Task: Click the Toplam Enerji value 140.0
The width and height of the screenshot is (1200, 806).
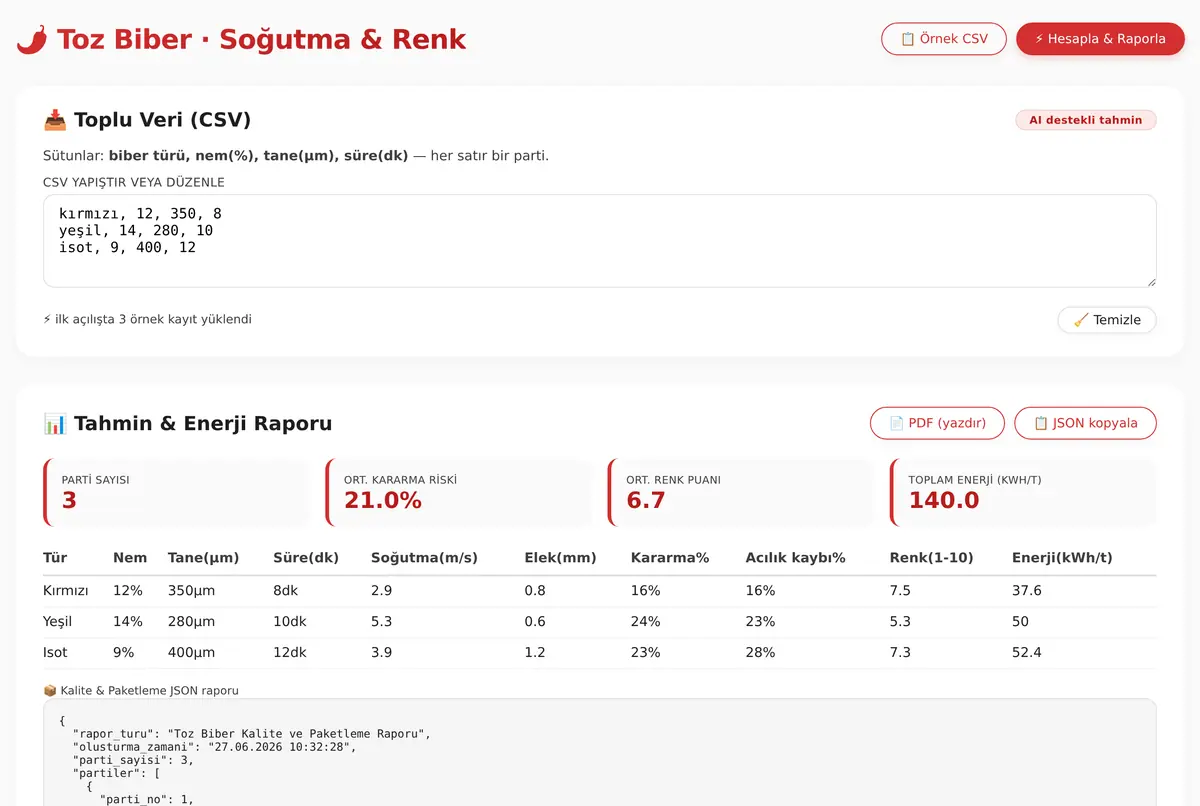Action: (944, 500)
